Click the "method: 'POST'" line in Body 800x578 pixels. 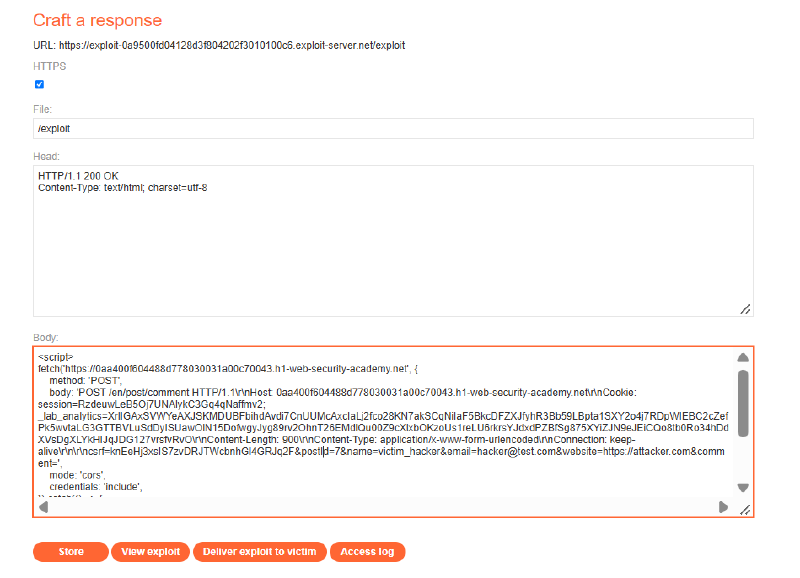coord(85,381)
